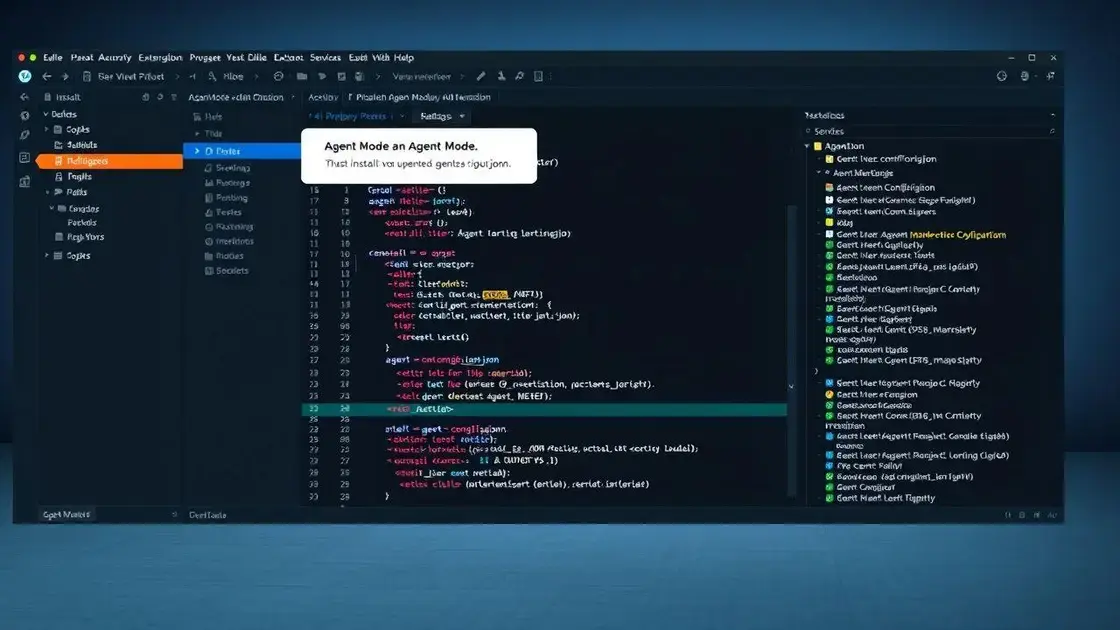Screen dimensions: 1120x630
Task: Collapse the 'Defiets' root tree node
Action: 46,114
